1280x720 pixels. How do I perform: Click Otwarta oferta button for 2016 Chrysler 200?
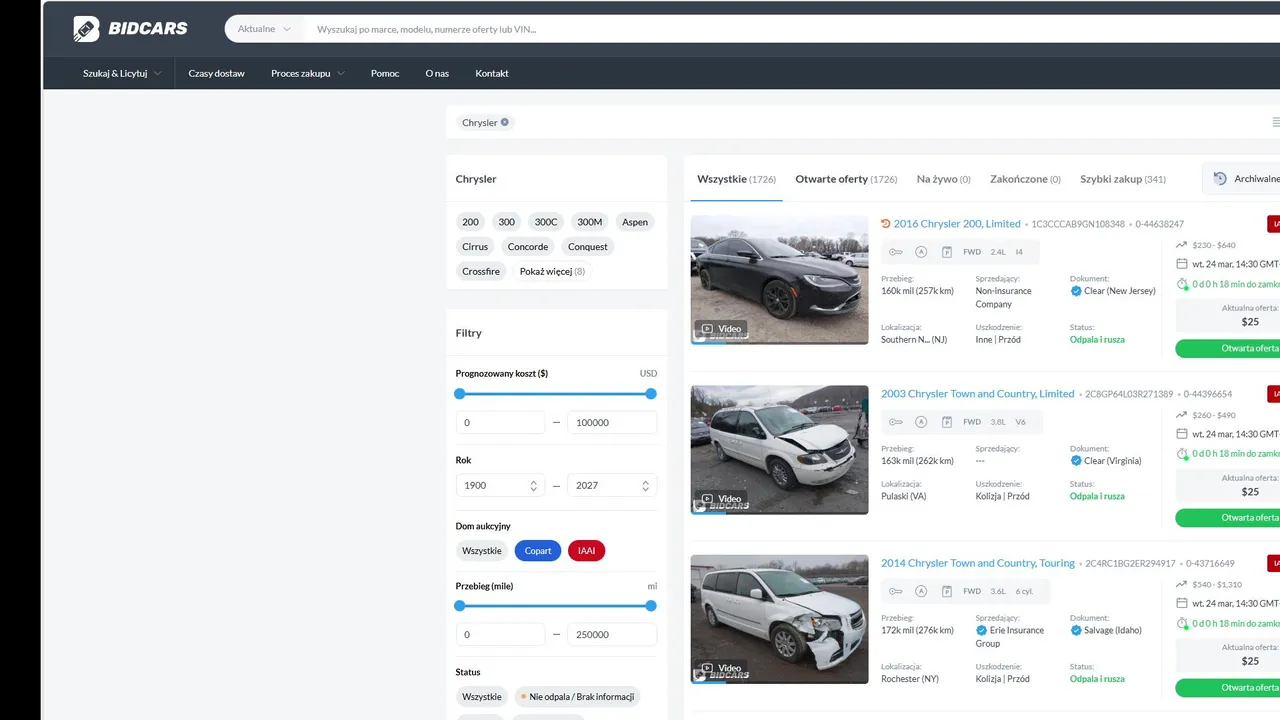pos(1228,348)
